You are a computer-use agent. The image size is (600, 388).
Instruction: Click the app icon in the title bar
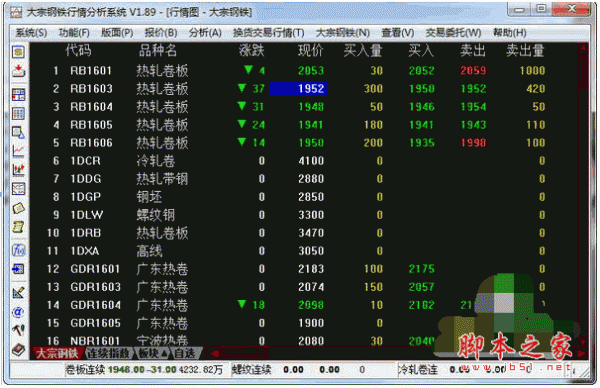[x=16, y=12]
